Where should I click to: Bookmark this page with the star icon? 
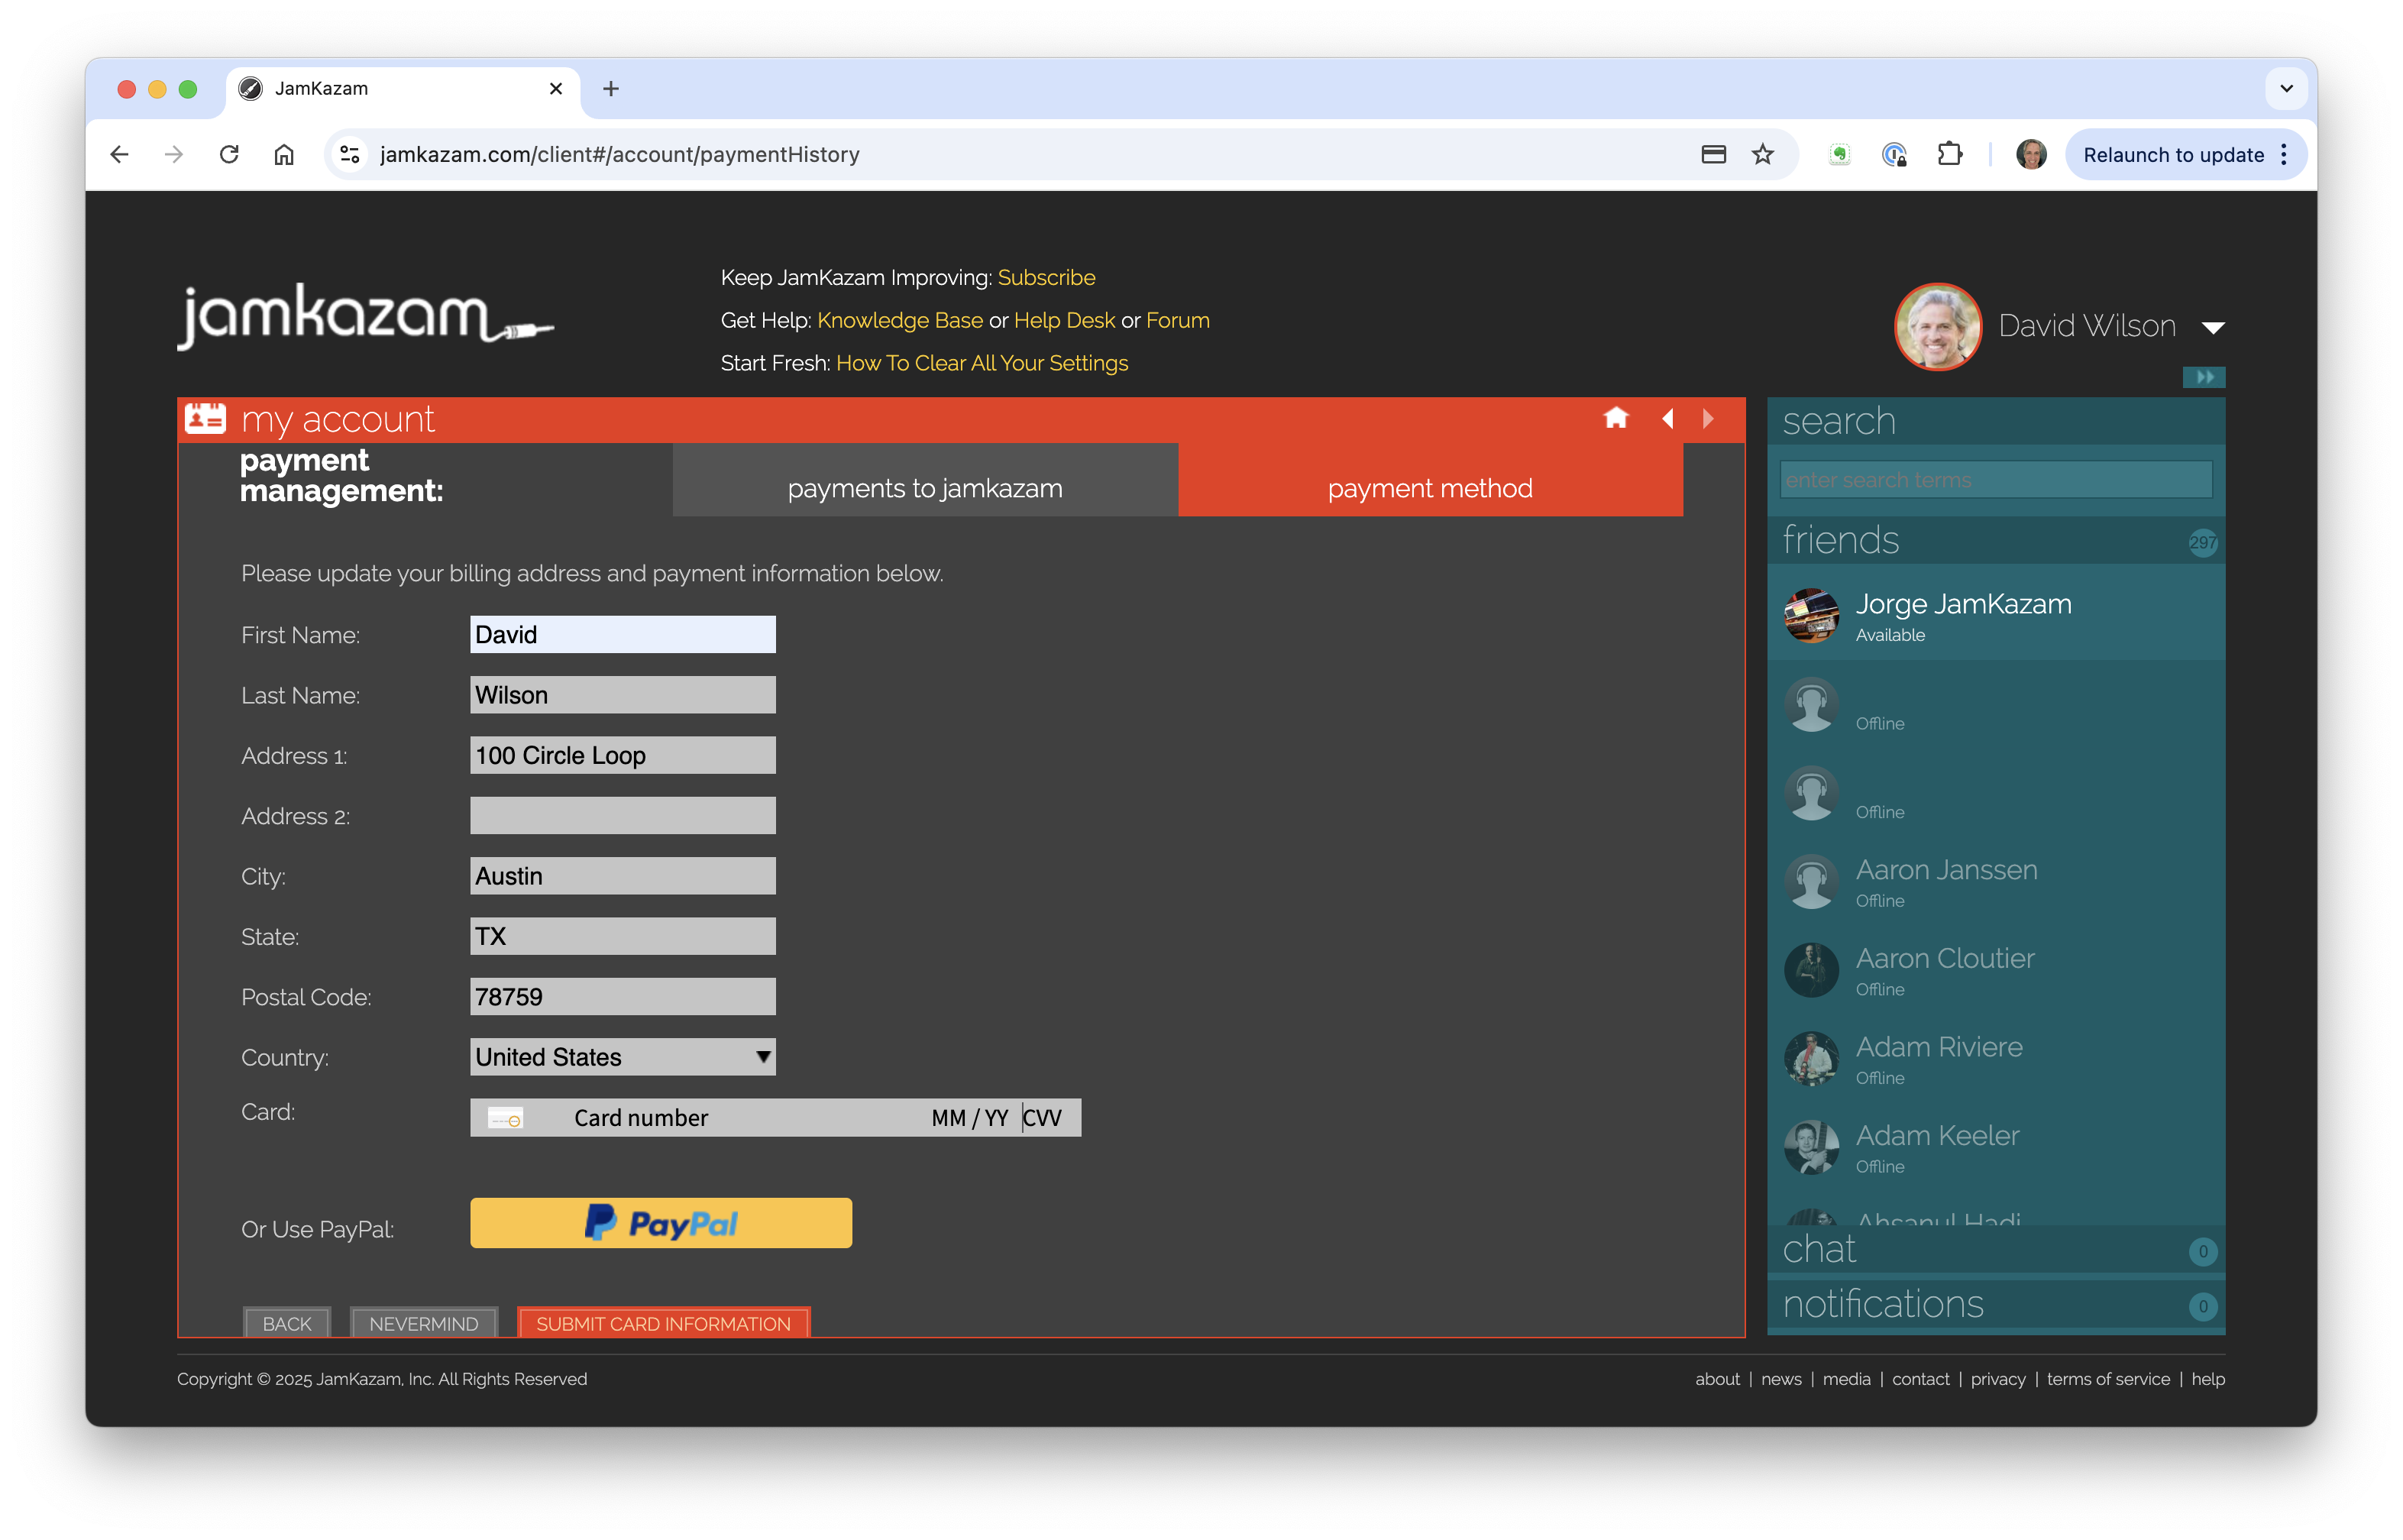pos(1762,154)
